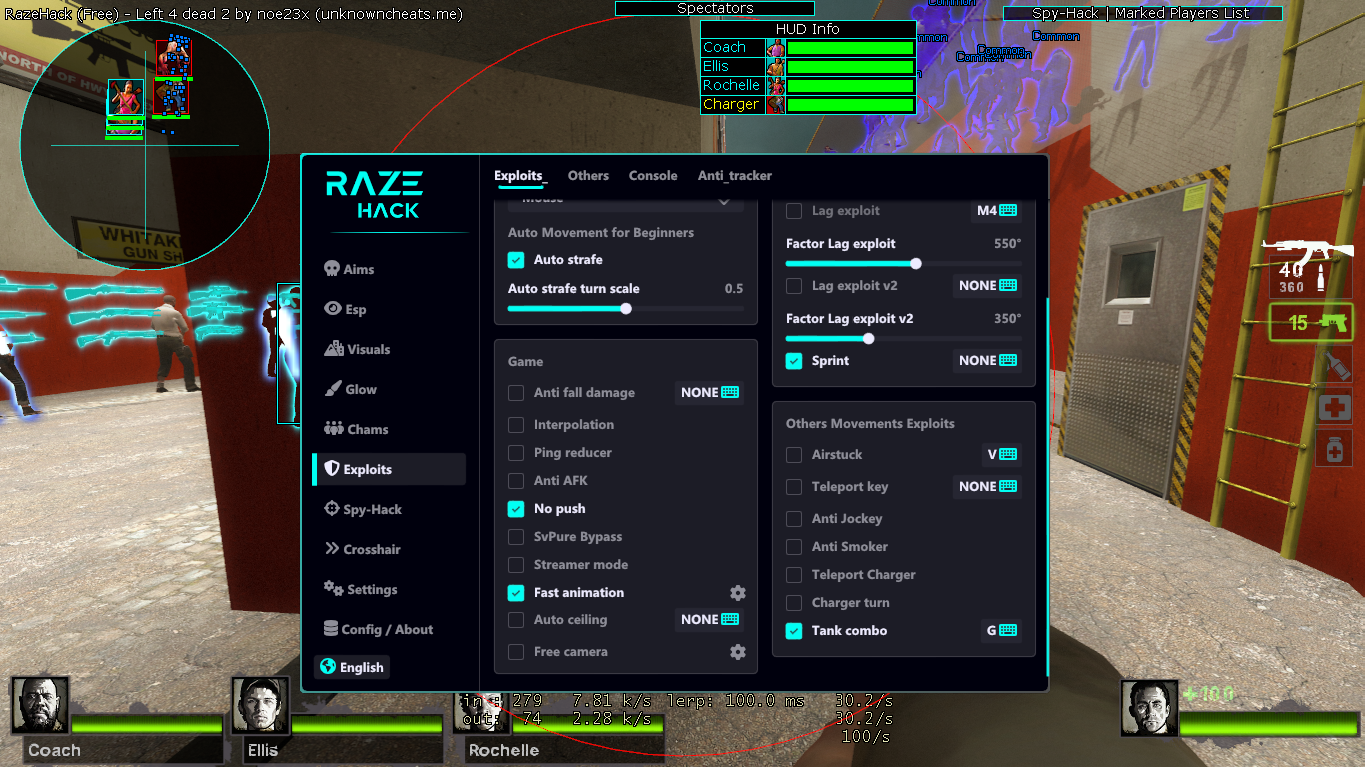Image resolution: width=1365 pixels, height=767 pixels.
Task: Toggle the Anti Jockey checkbox
Action: pyautogui.click(x=794, y=519)
